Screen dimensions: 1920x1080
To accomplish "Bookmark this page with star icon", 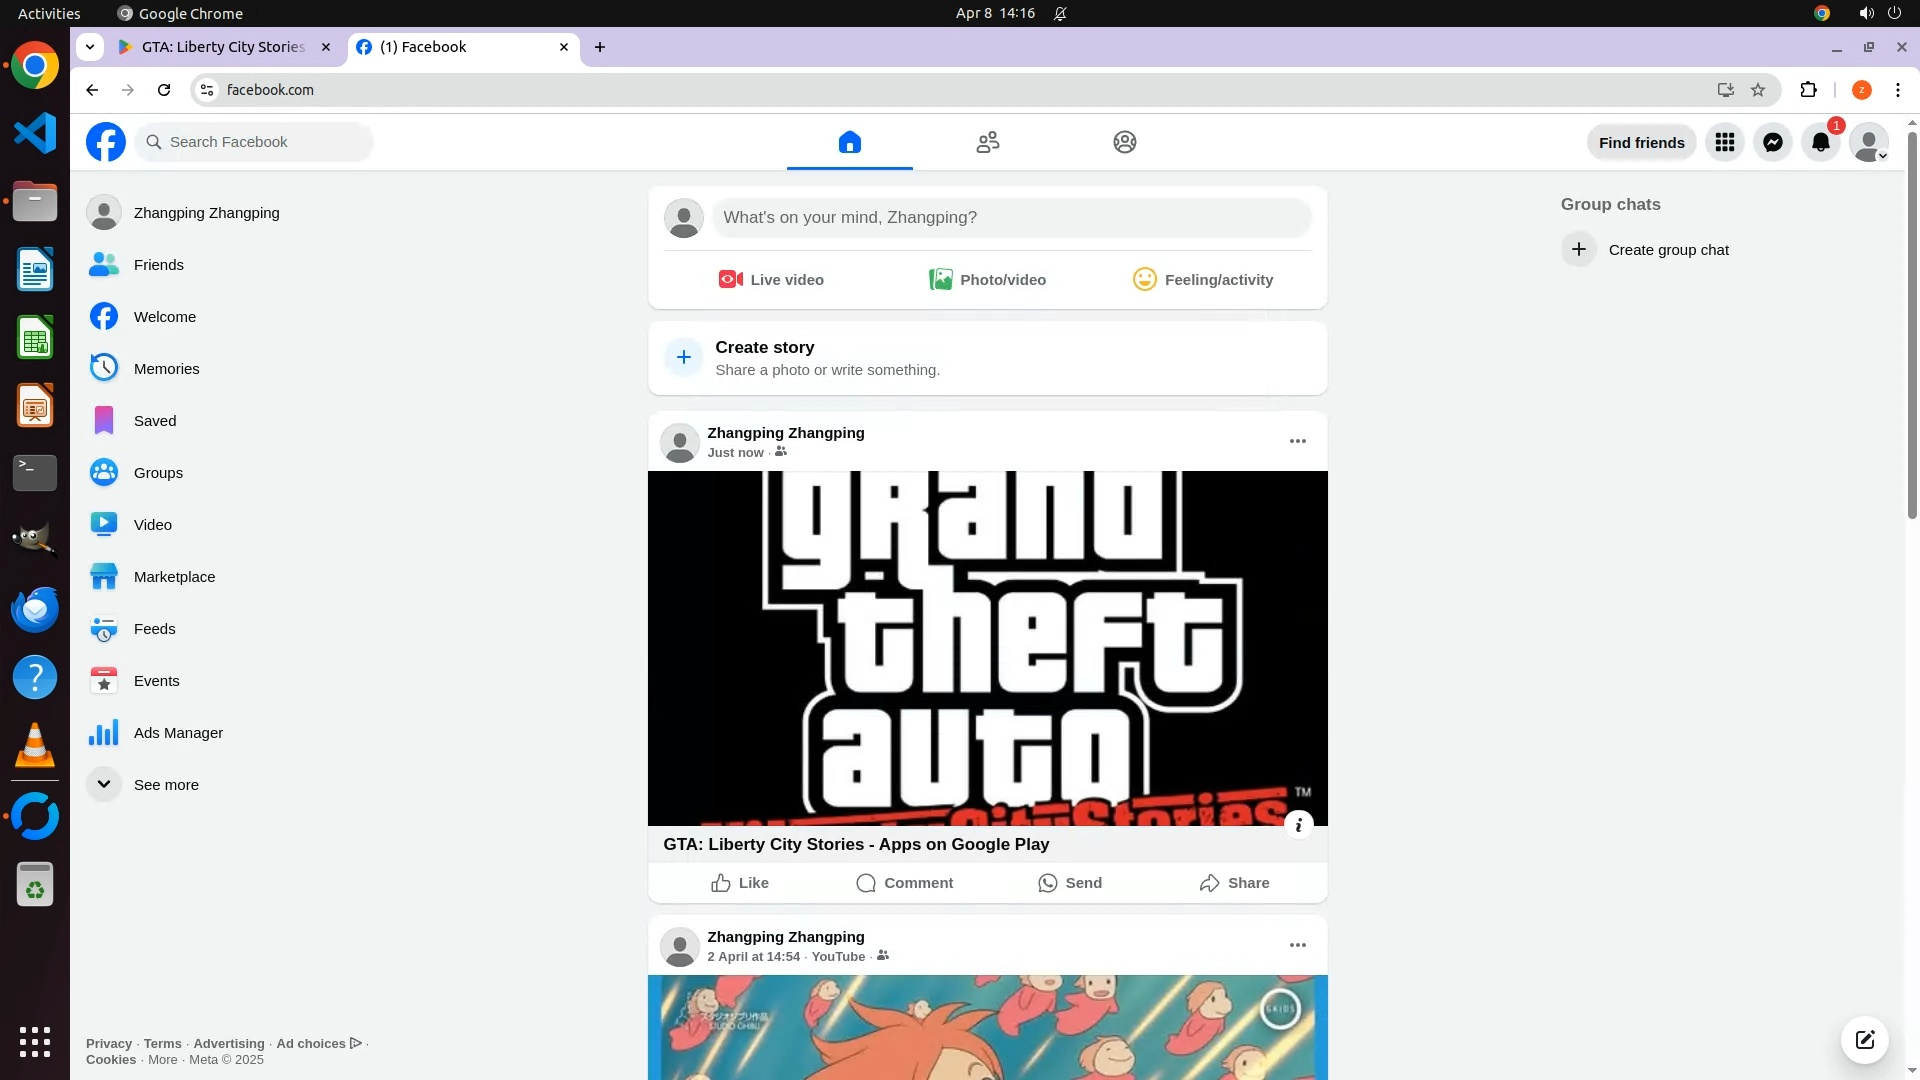I will point(1758,90).
